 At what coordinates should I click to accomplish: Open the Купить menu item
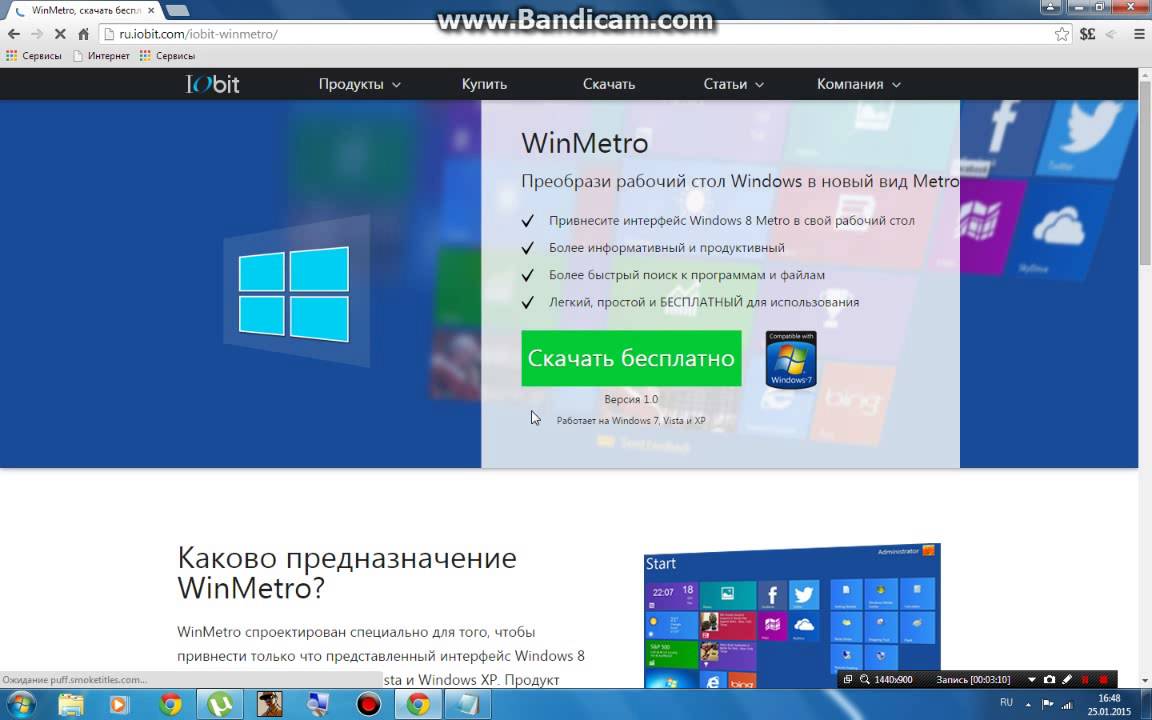484,84
